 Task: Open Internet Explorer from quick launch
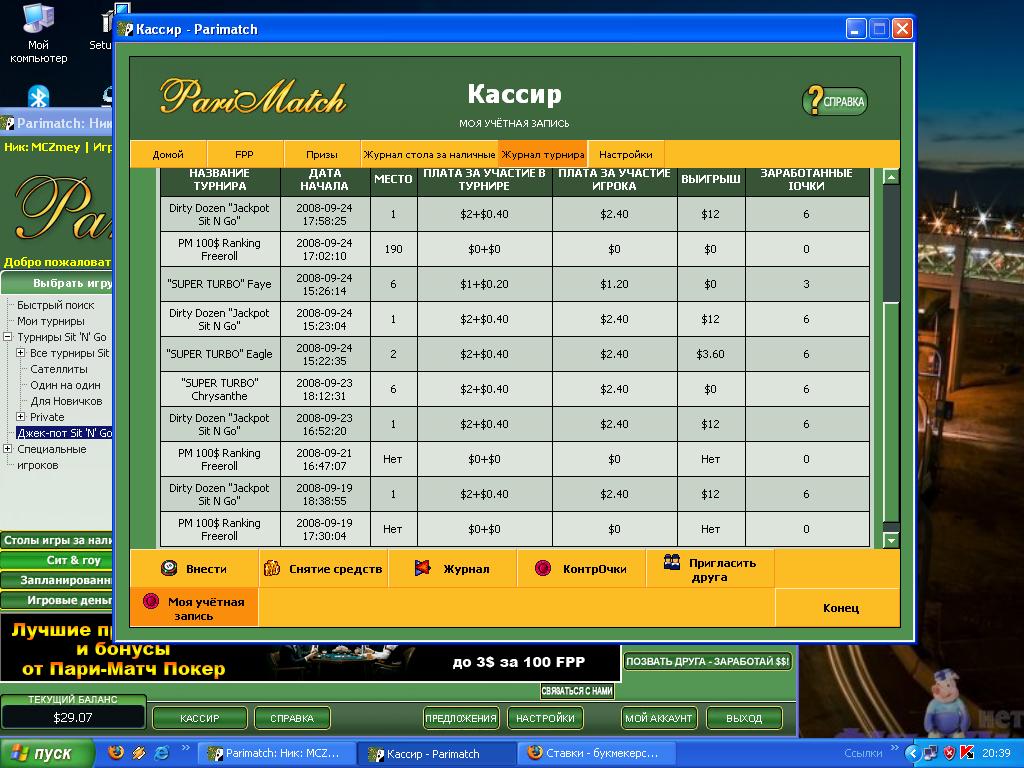click(161, 753)
